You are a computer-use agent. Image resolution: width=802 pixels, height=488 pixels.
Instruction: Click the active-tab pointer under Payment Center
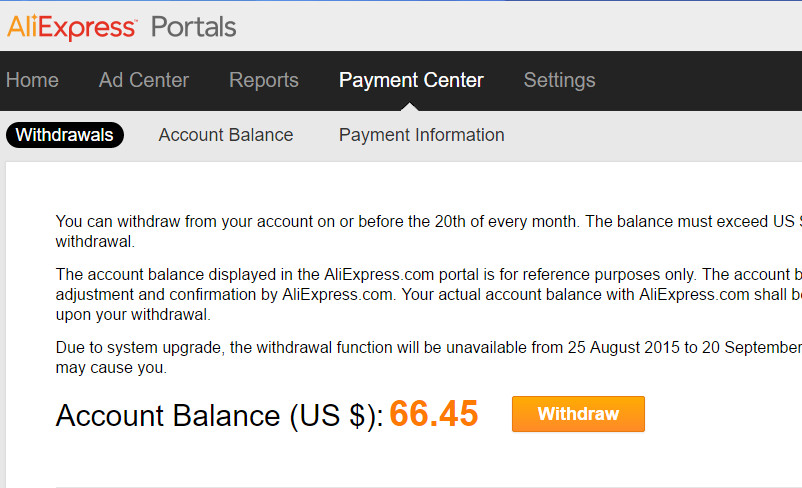point(410,107)
